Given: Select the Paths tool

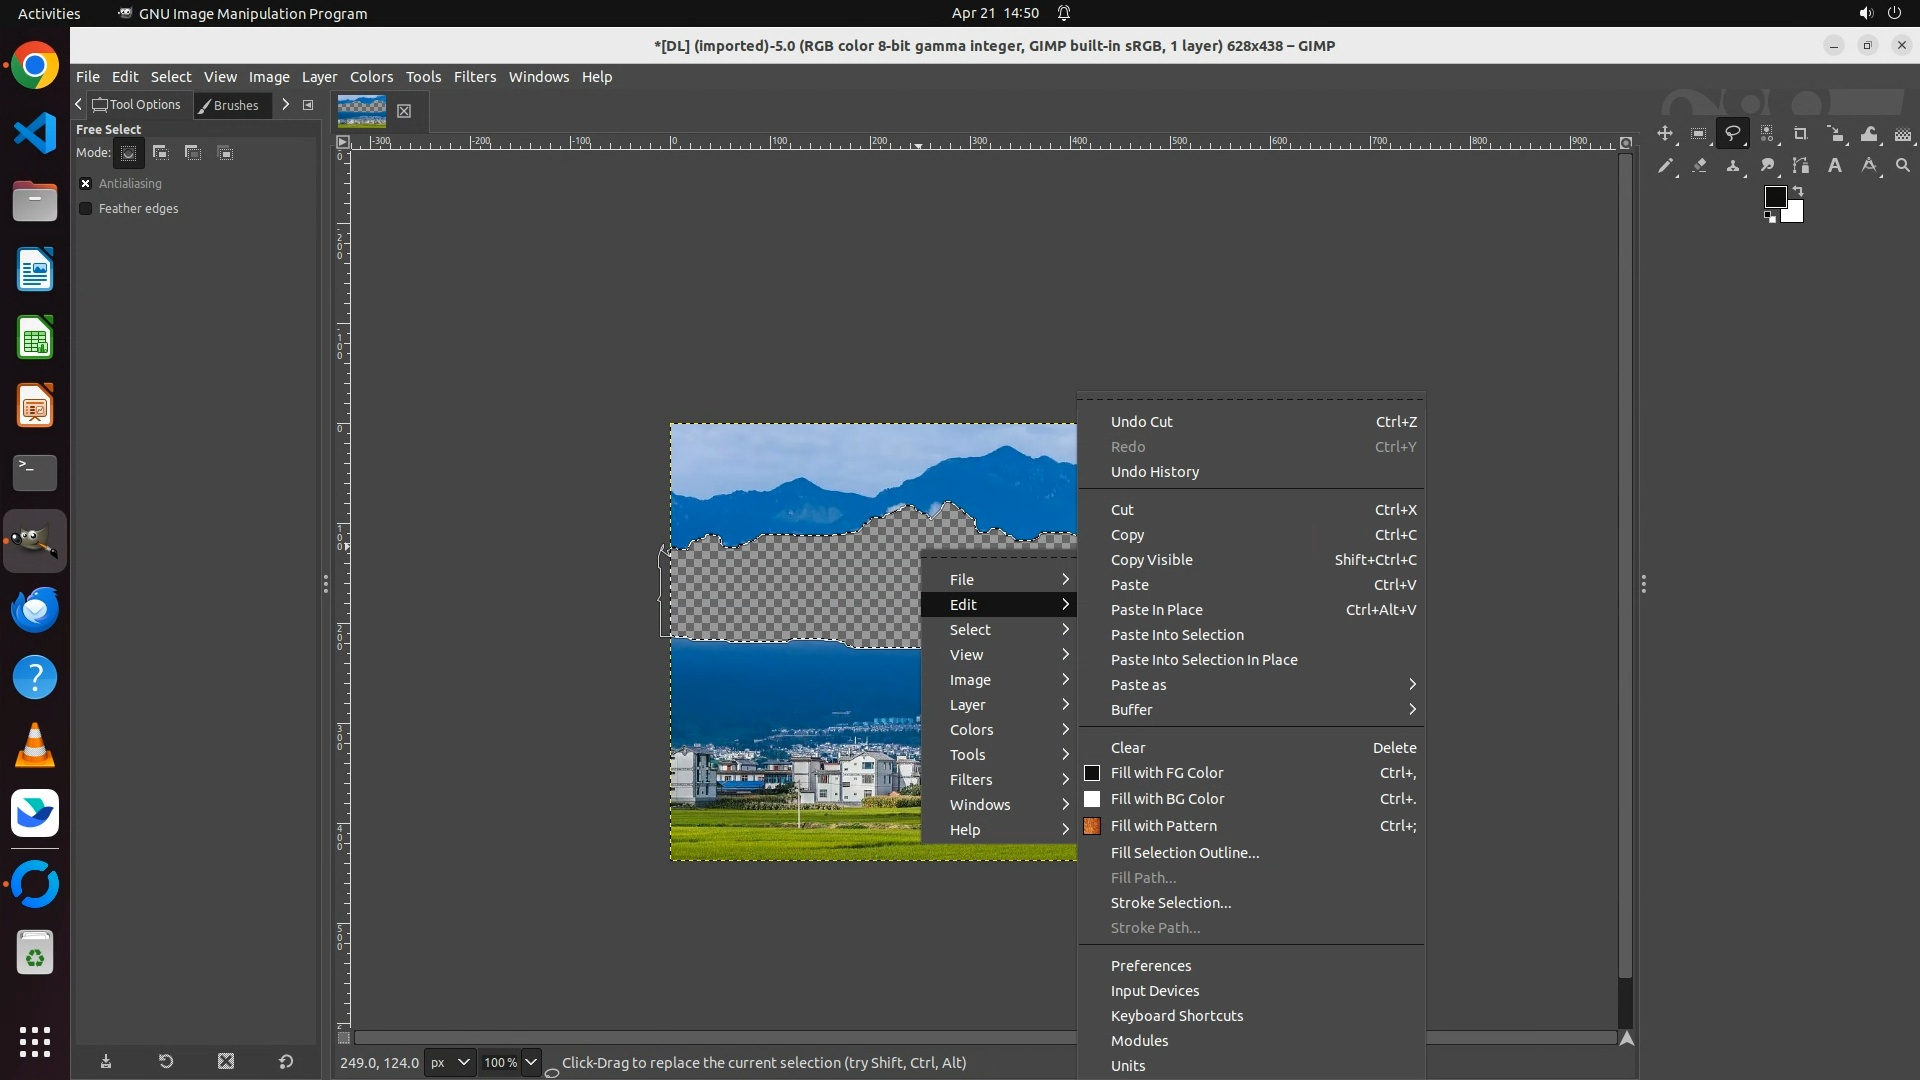Looking at the screenshot, I should pos(1801,166).
